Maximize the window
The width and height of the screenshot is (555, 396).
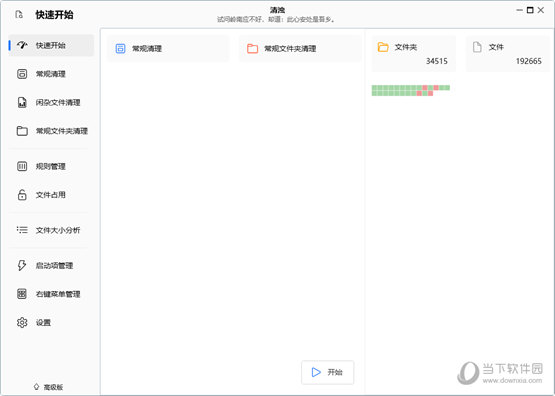(x=530, y=10)
